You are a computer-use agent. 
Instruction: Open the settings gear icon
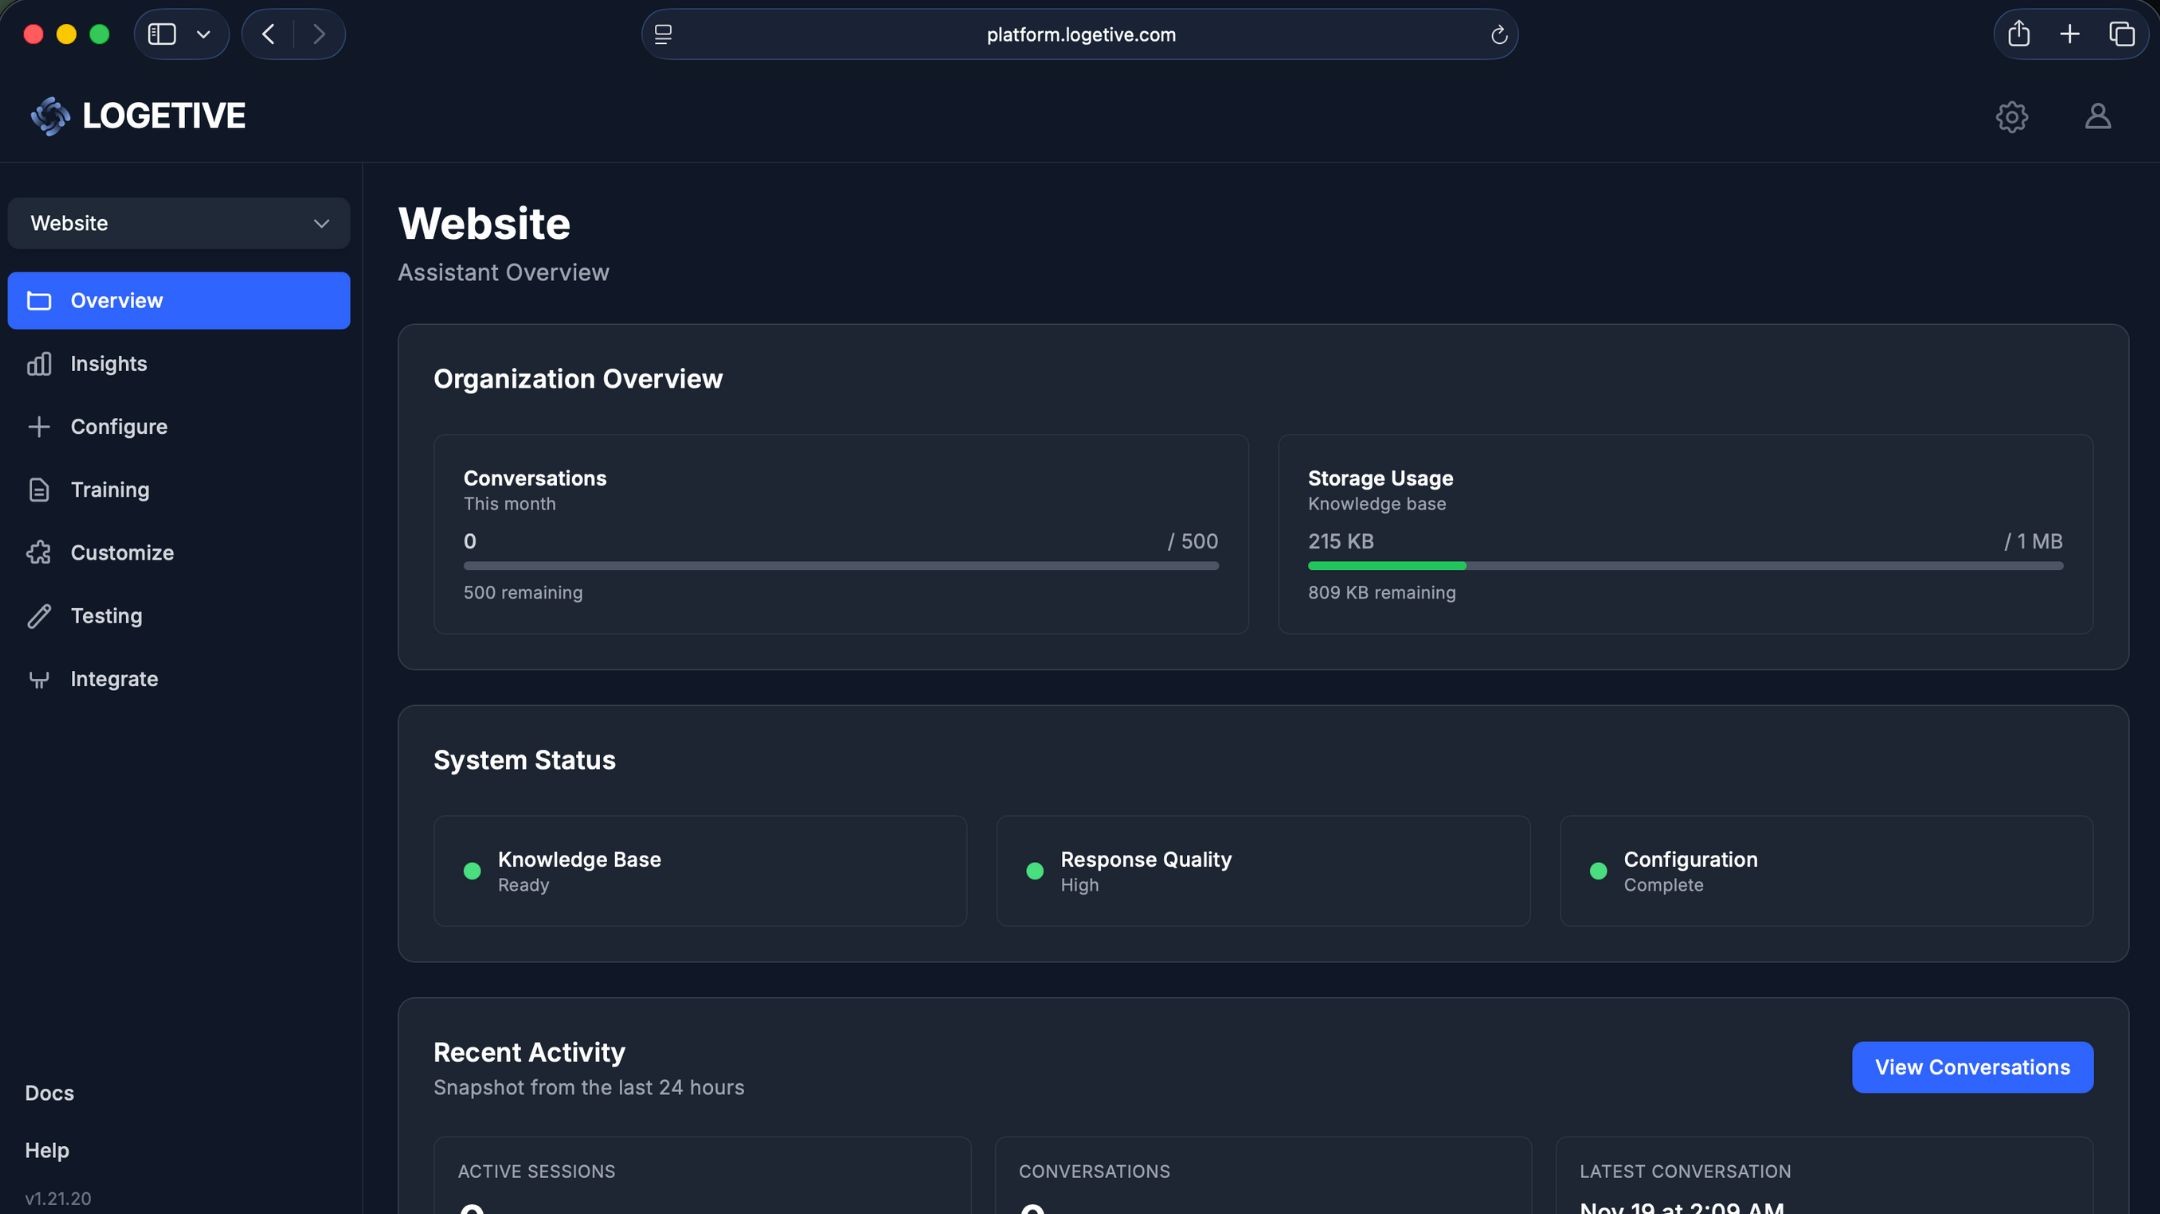(x=2011, y=116)
